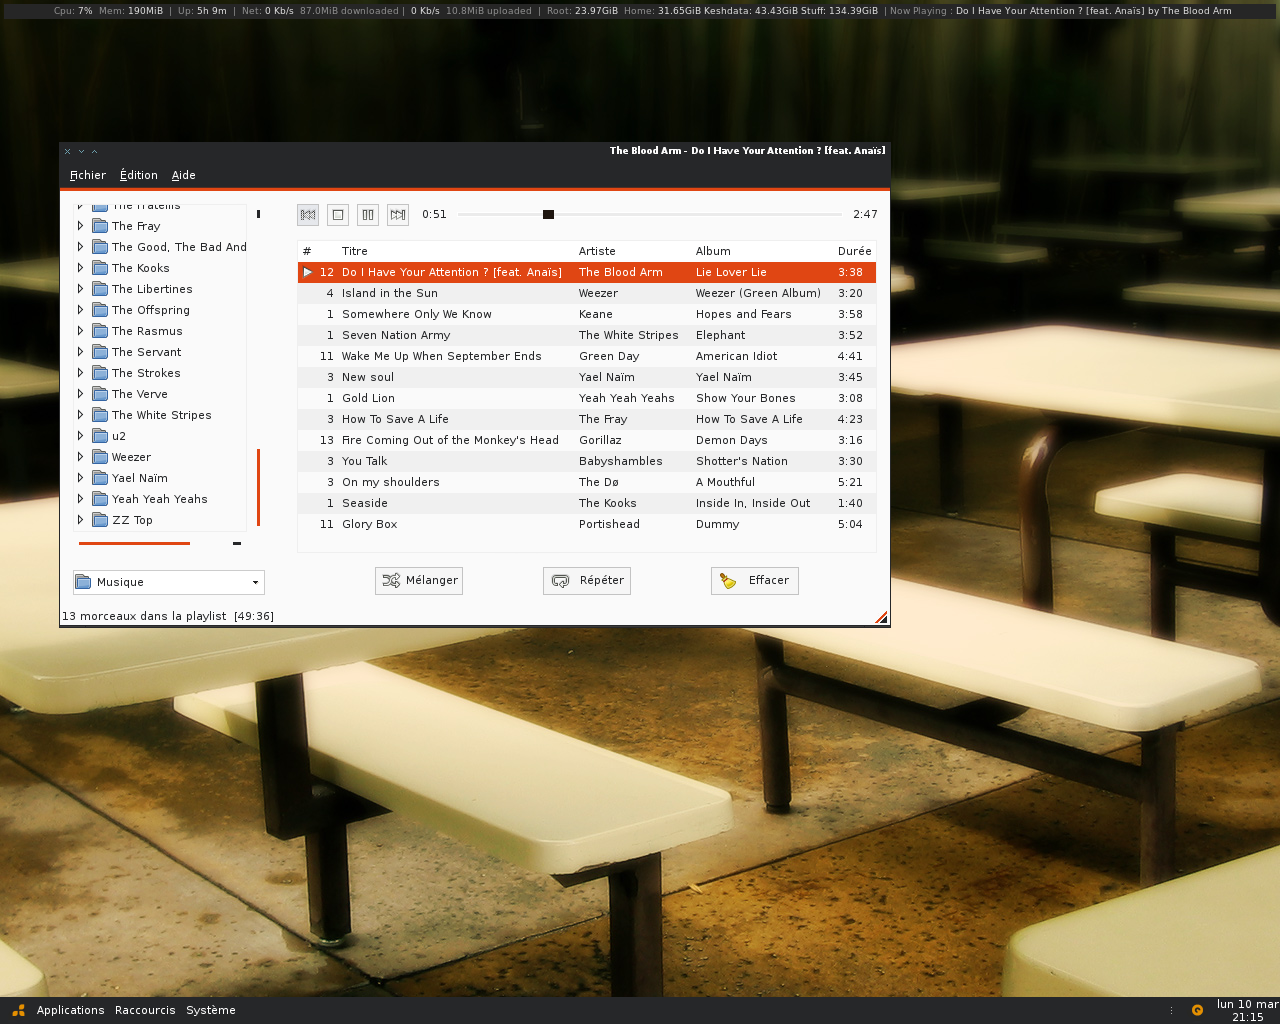The width and height of the screenshot is (1280, 1024).
Task: Click the play indicator on track 12
Action: point(308,272)
